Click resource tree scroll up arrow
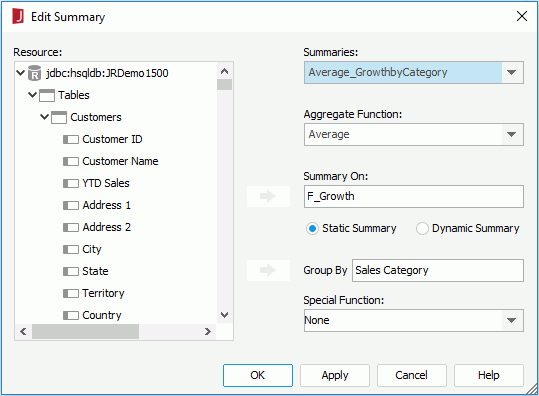 click(224, 71)
